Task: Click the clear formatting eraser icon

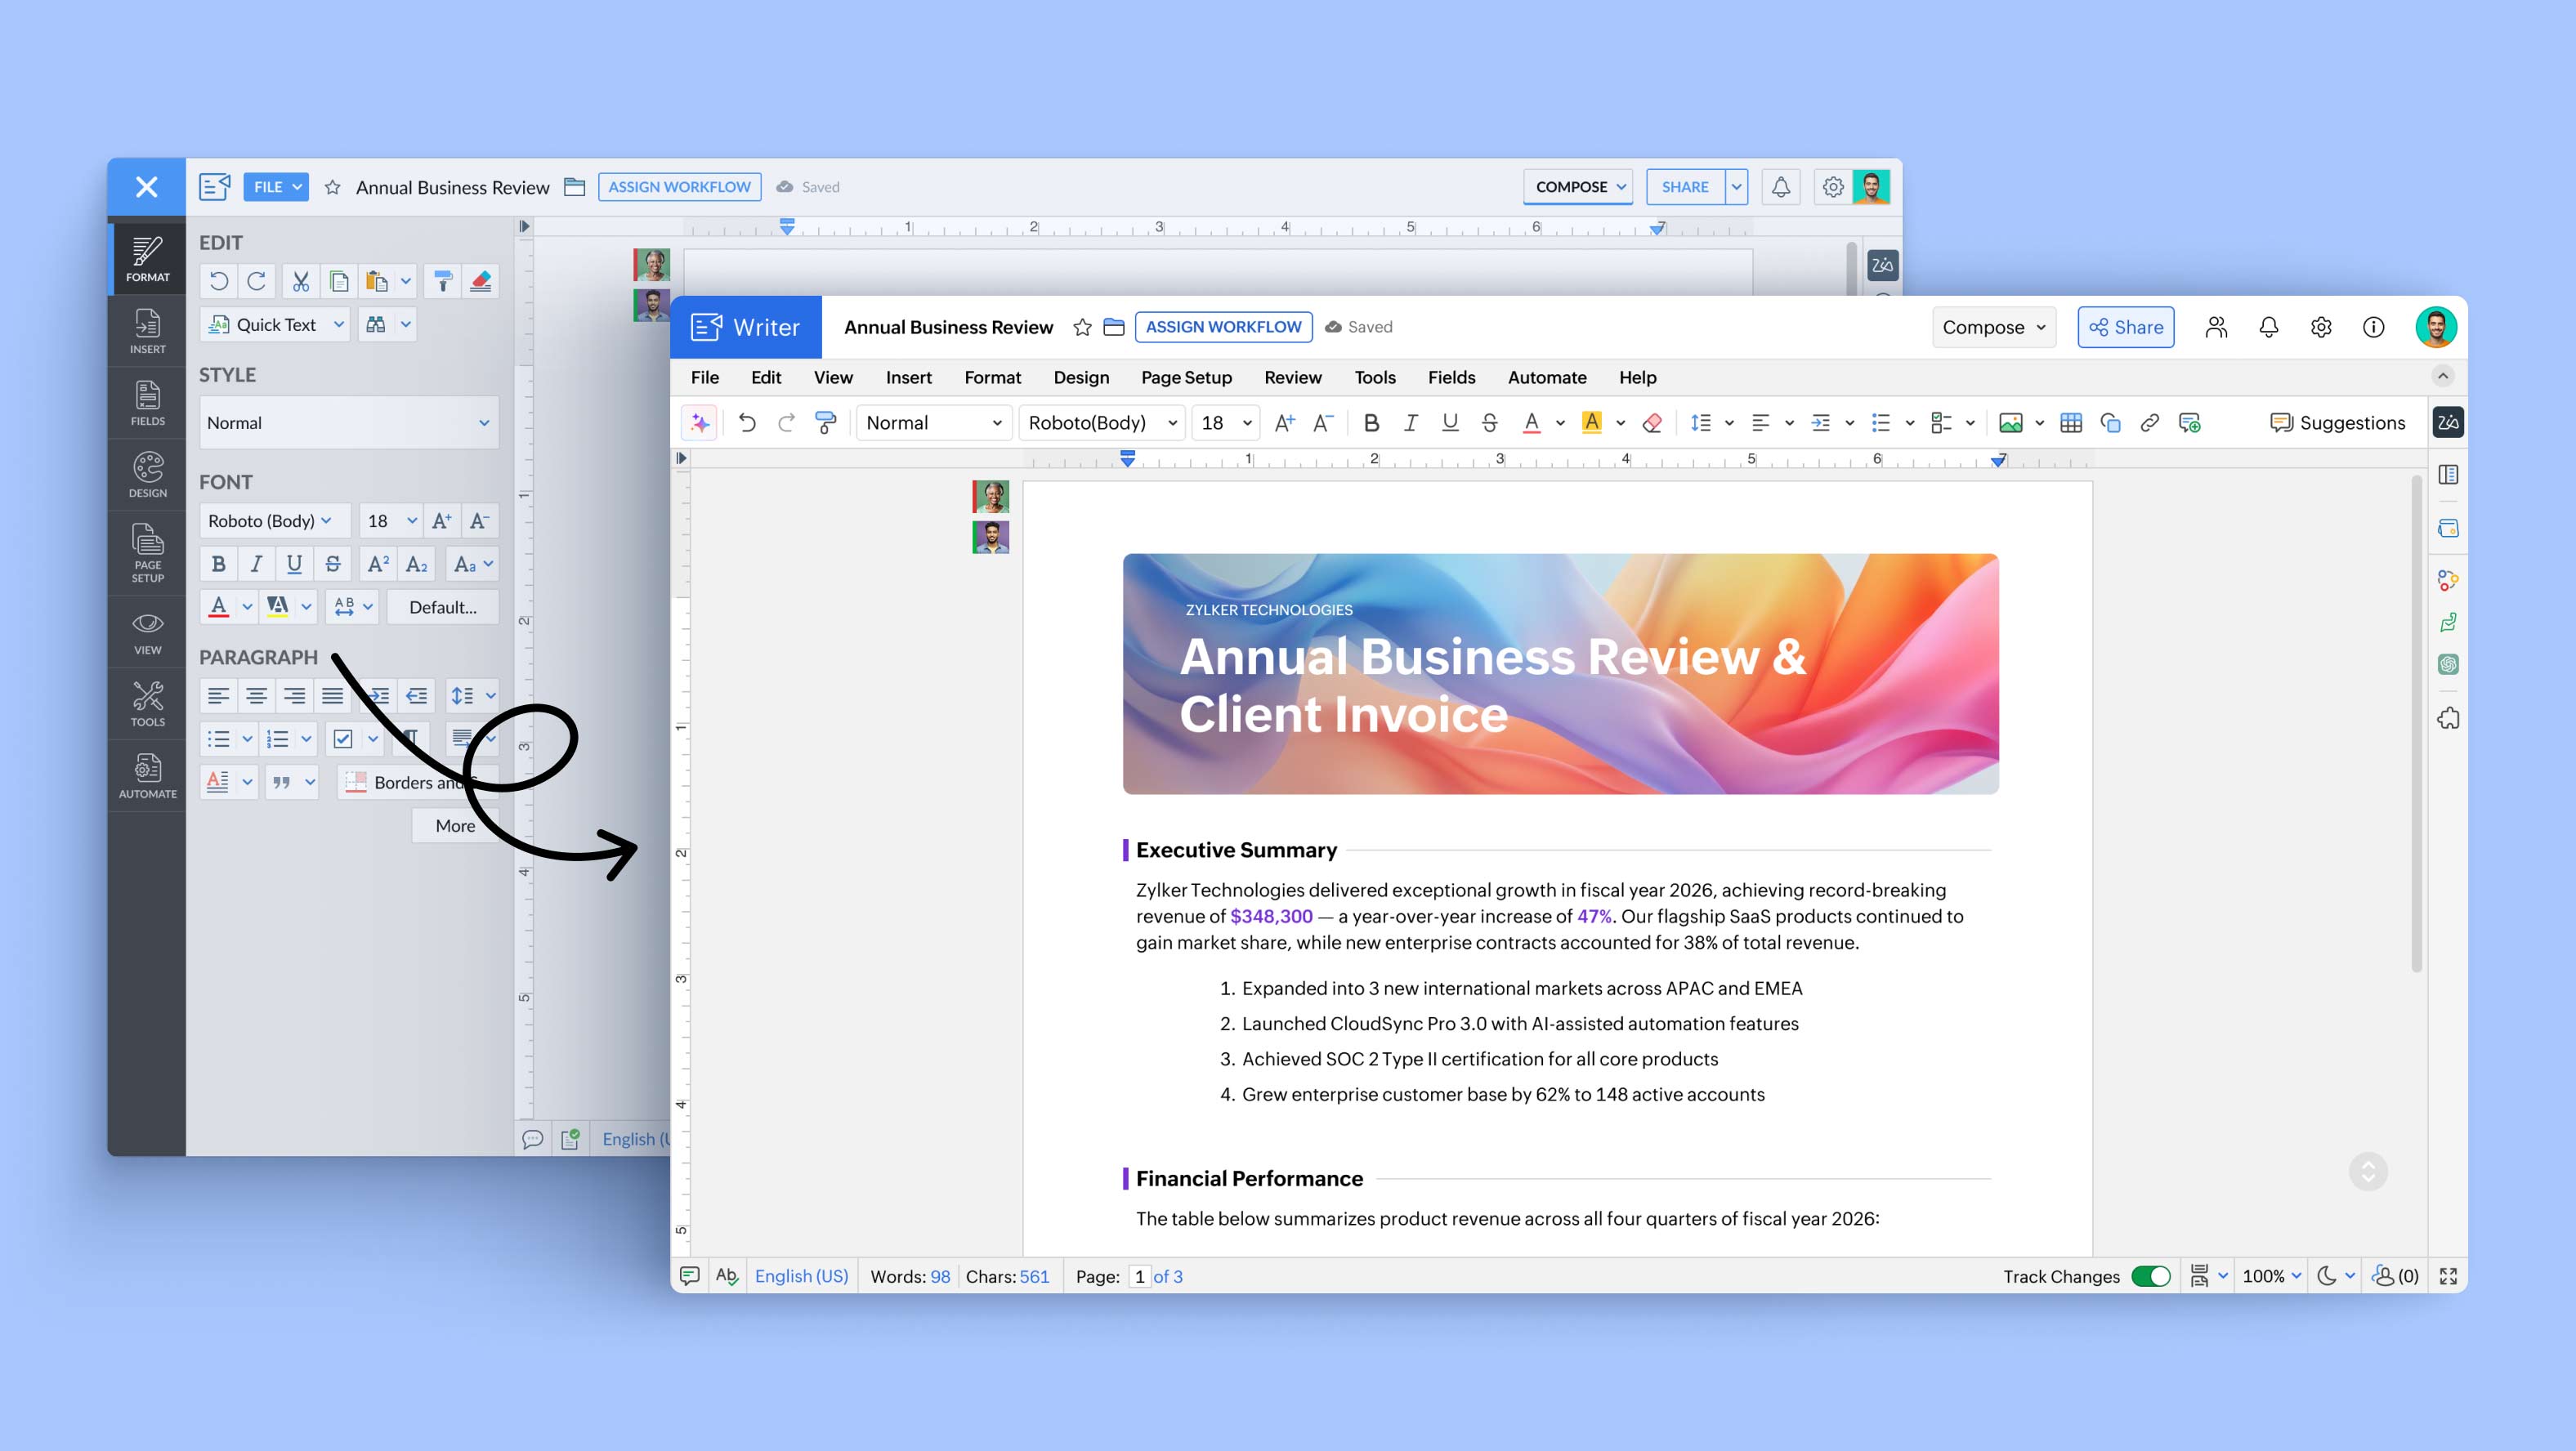Action: [x=1652, y=423]
